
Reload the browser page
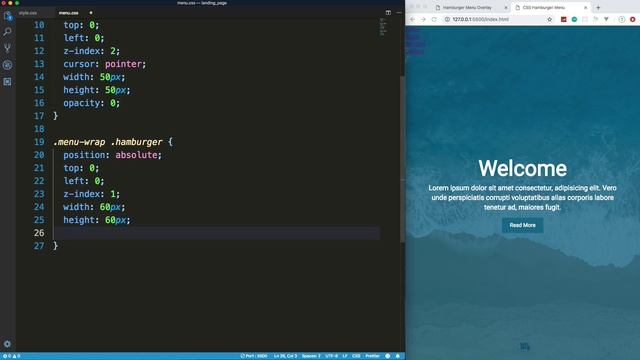click(x=434, y=19)
